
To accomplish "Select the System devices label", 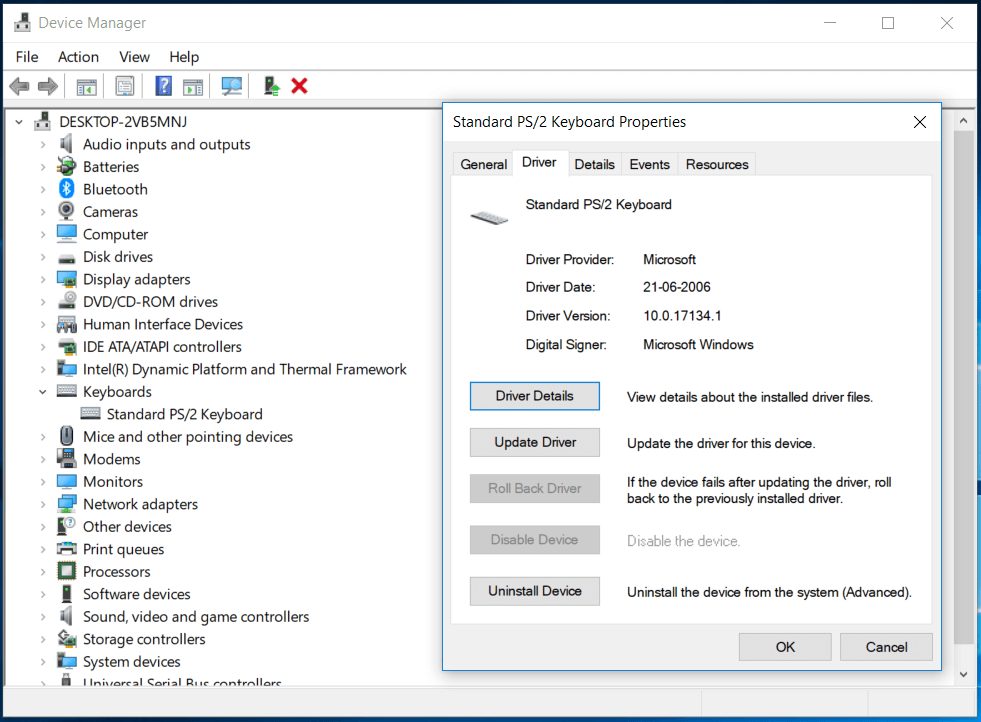I will [x=131, y=662].
